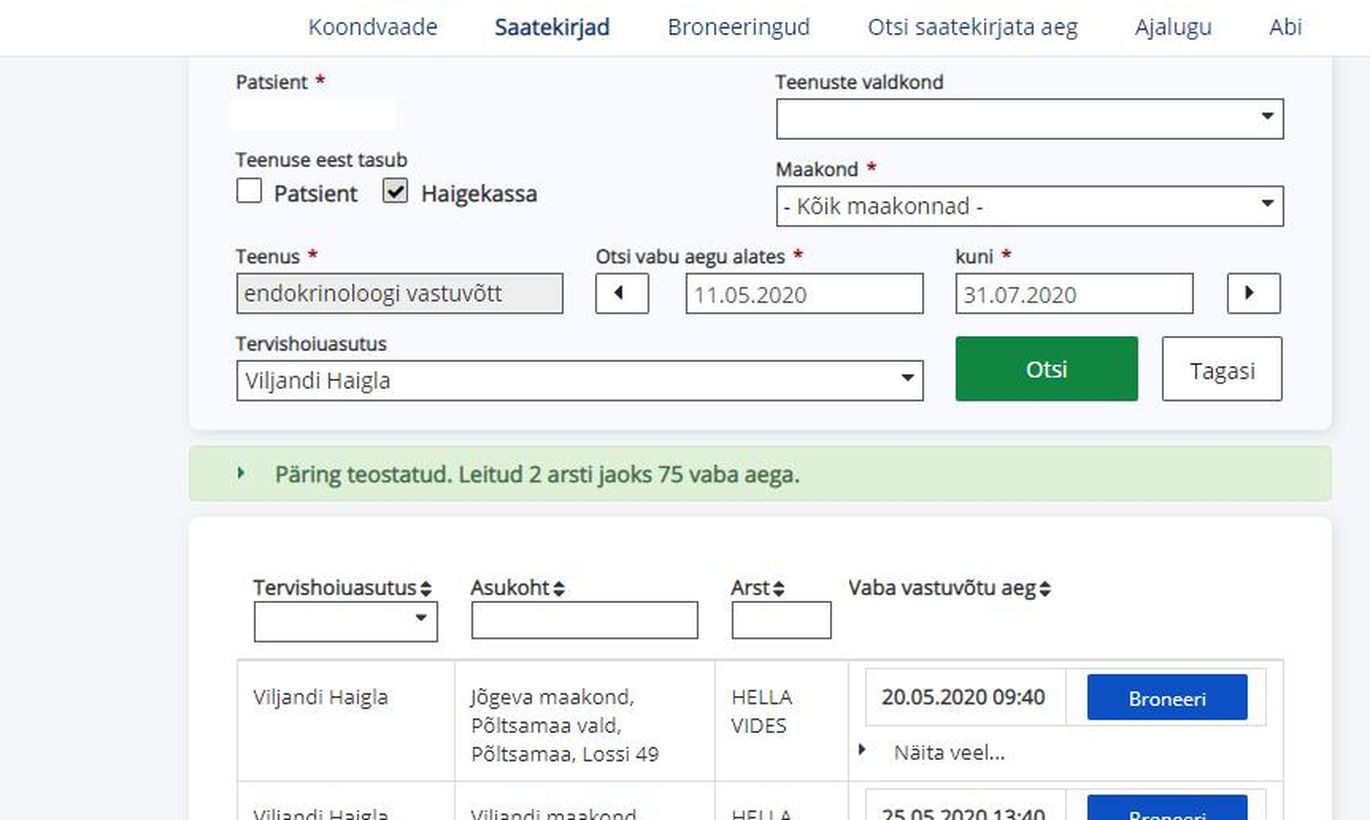1370x820 pixels.
Task: Switch to the Saatekirjad tab
Action: click(552, 27)
